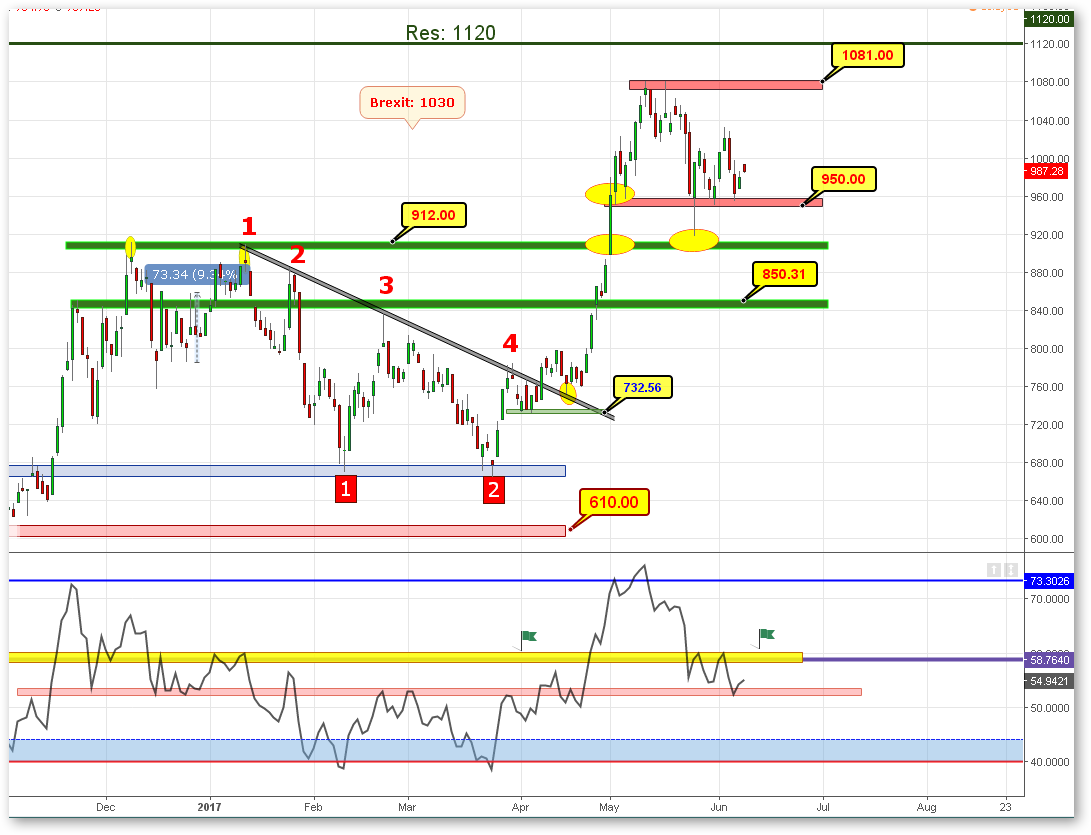Click the blue indicator level tag 73.3026

[x=1049, y=581]
